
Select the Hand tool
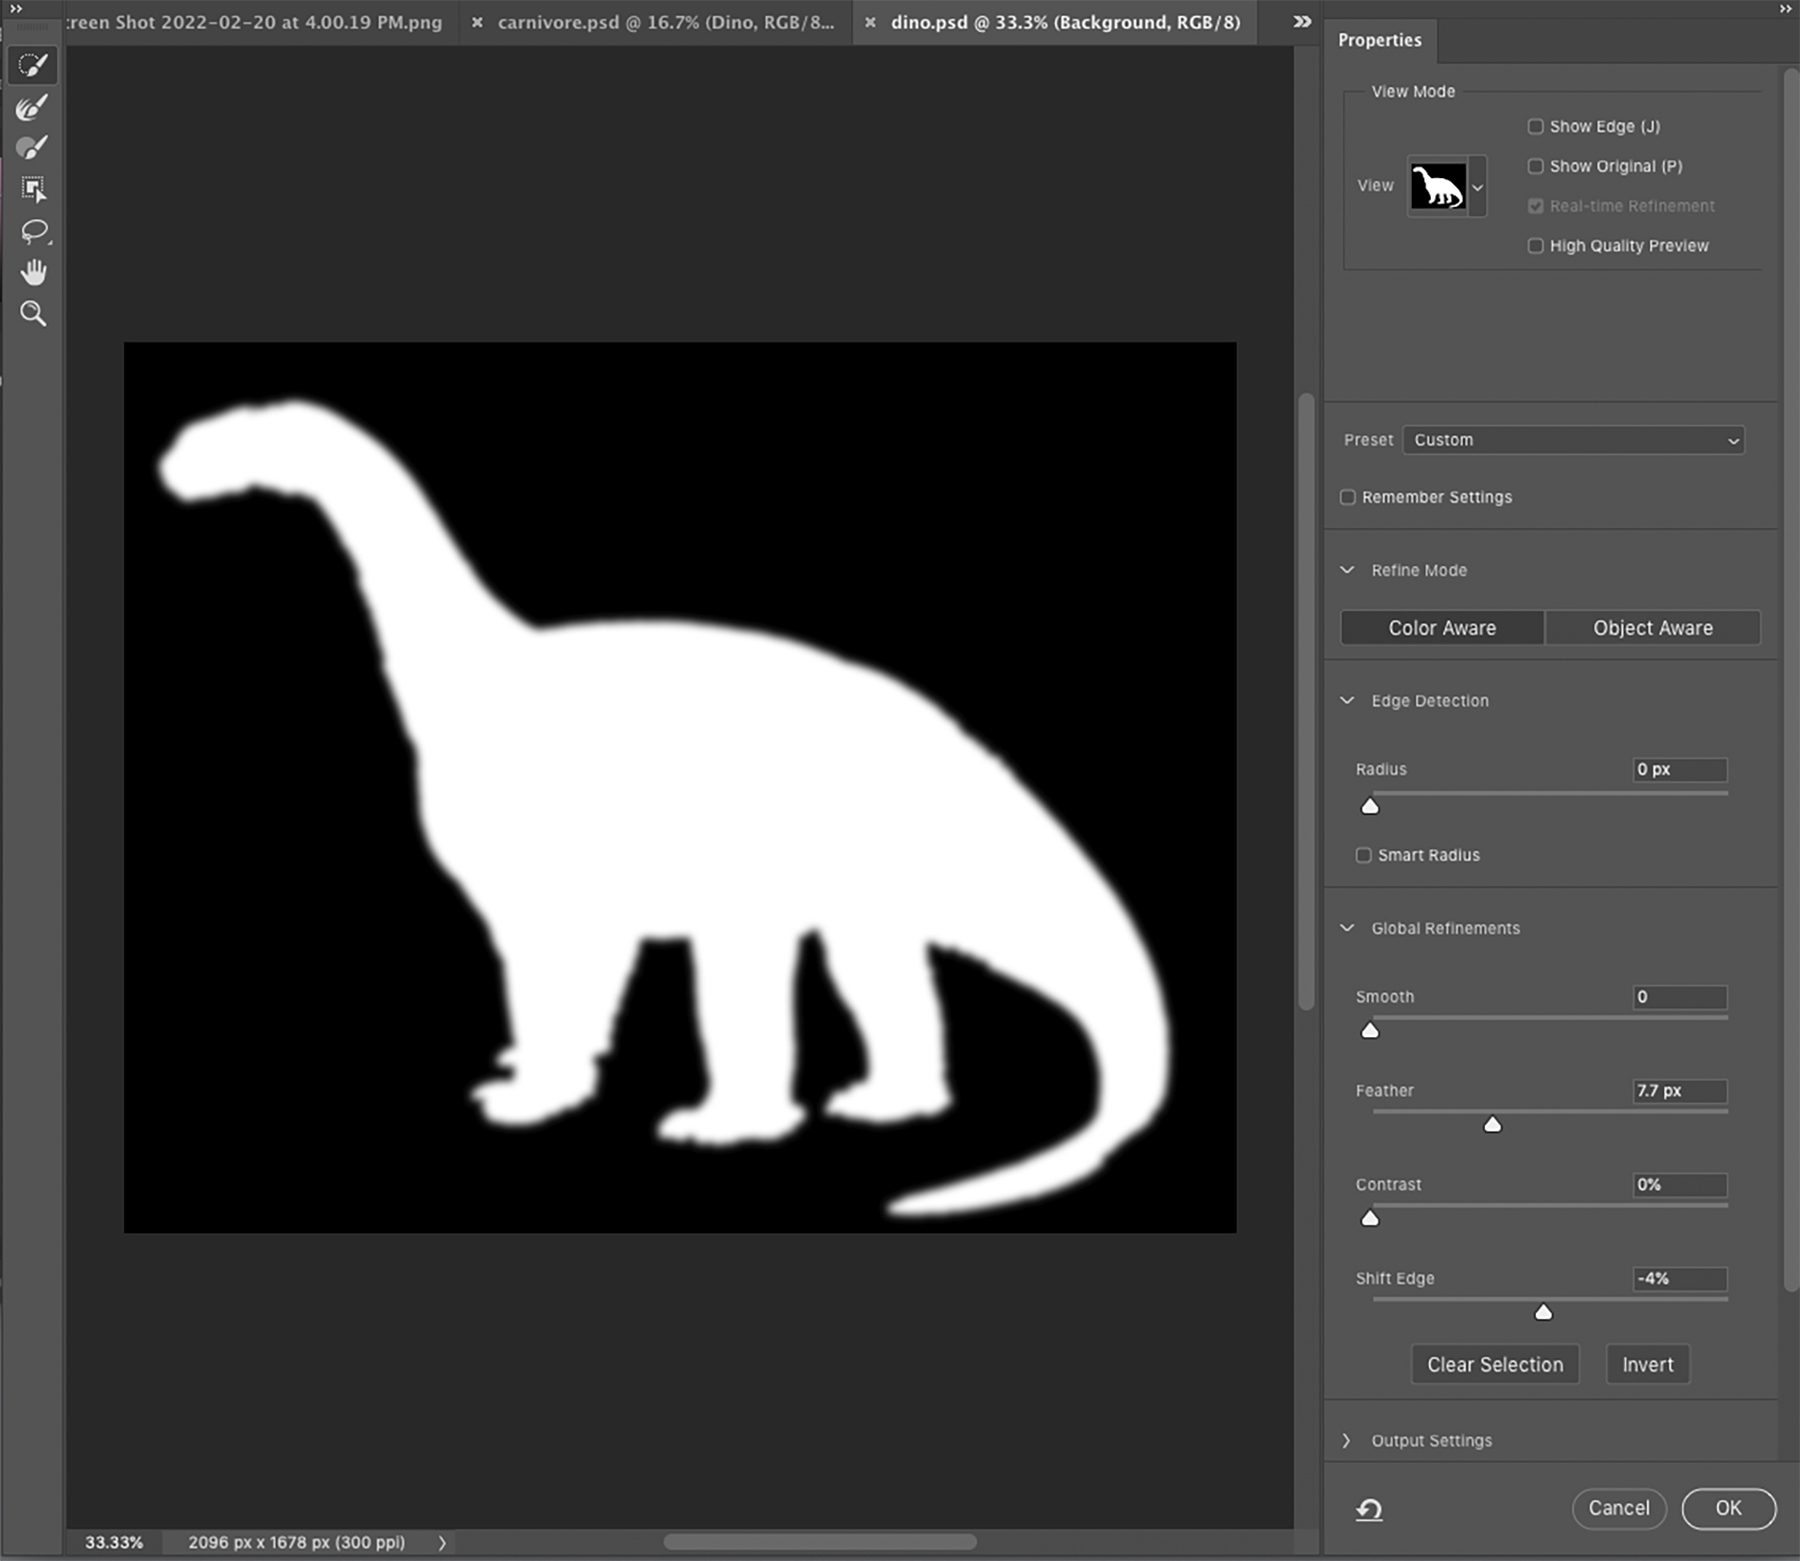[x=33, y=272]
